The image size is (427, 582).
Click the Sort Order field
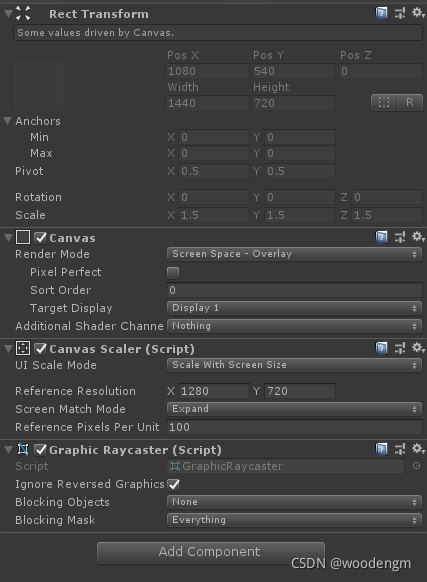click(294, 290)
